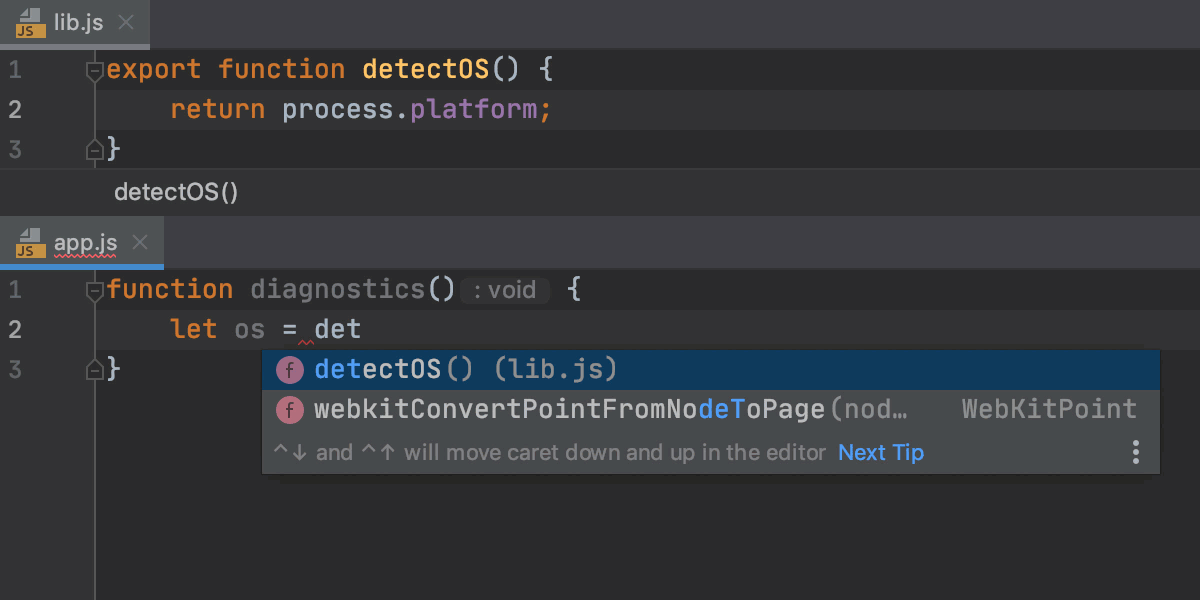This screenshot has width=1200, height=600.
Task: Collapse the detectOS function with its fold arrow
Action: click(95, 69)
